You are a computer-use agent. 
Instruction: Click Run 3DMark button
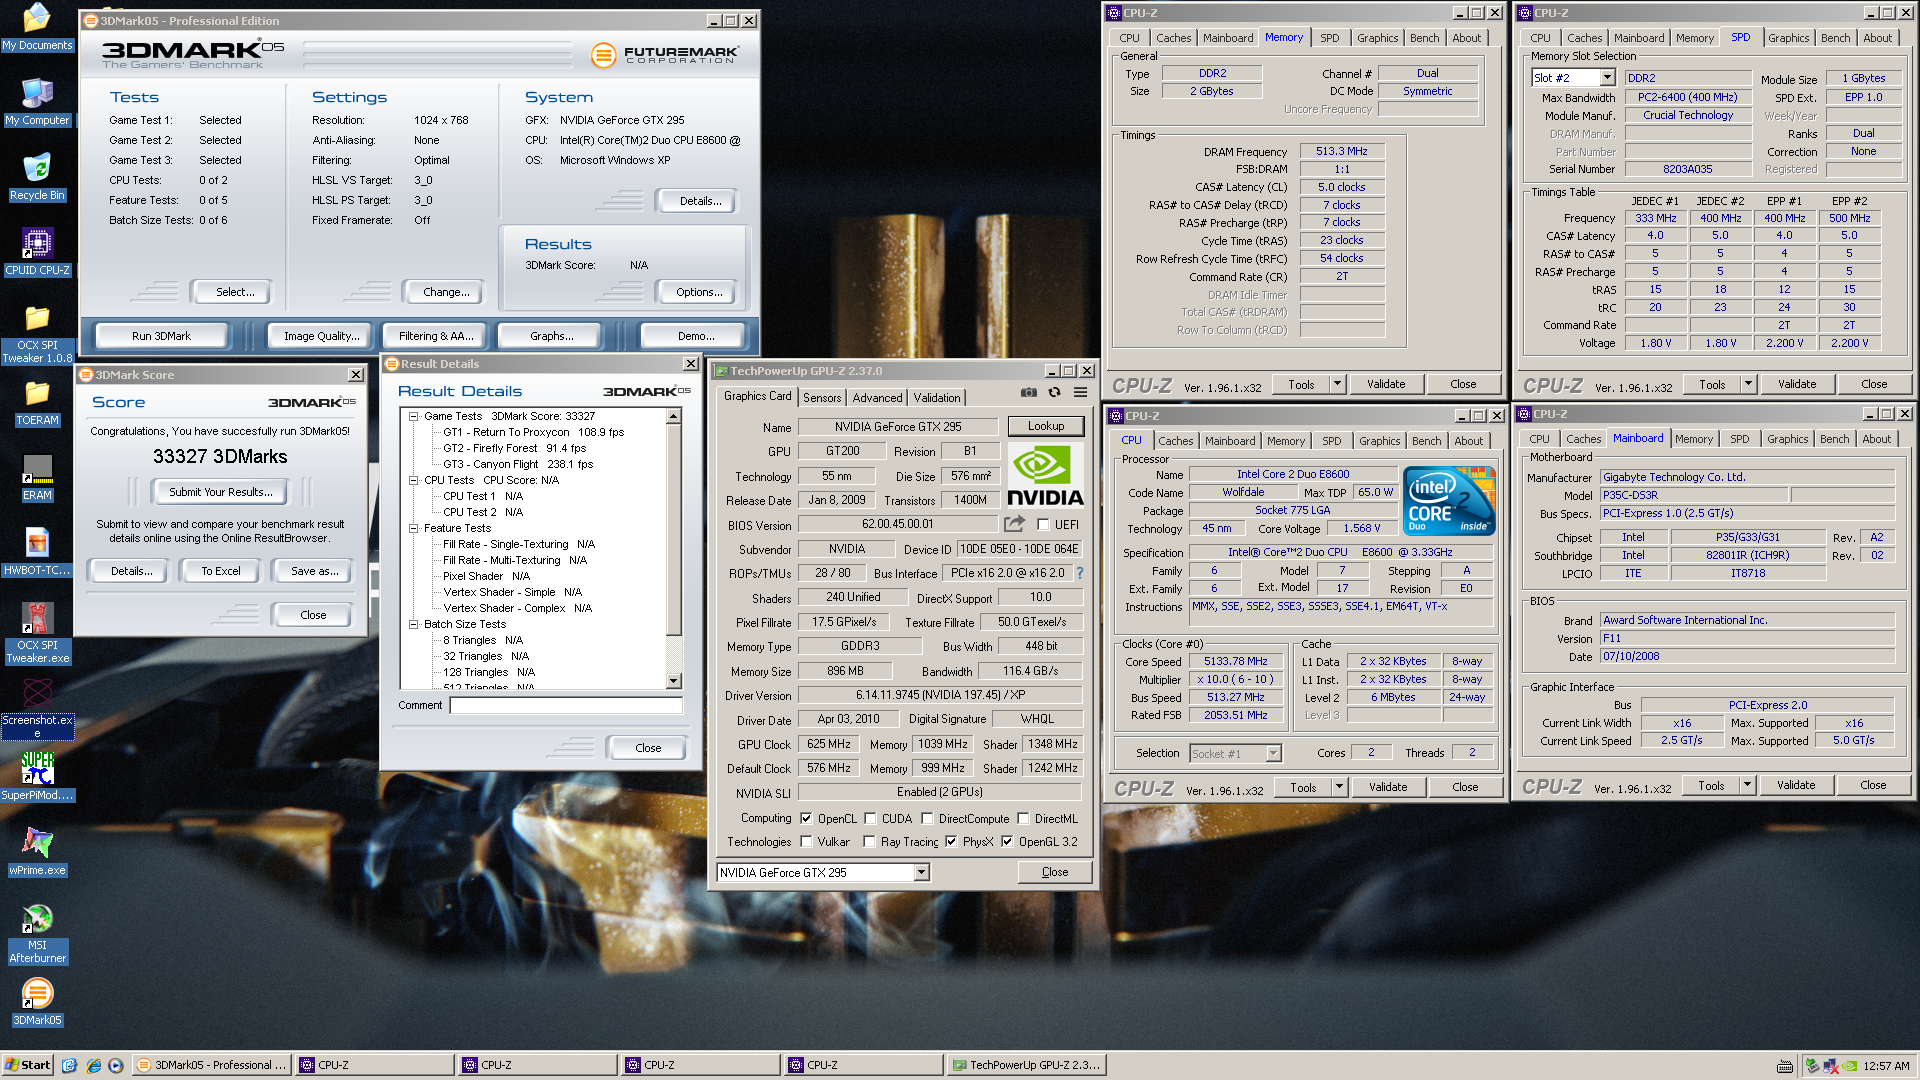coord(161,336)
